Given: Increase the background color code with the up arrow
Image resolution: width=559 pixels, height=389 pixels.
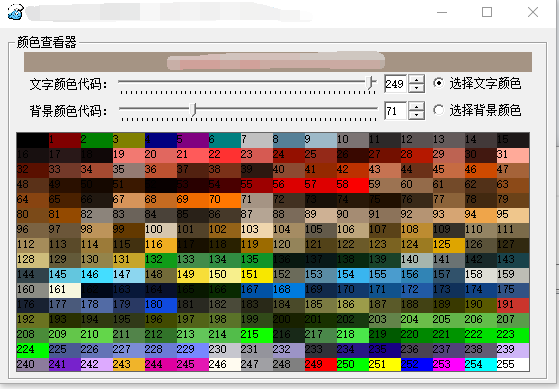Looking at the screenshot, I should point(416,107).
